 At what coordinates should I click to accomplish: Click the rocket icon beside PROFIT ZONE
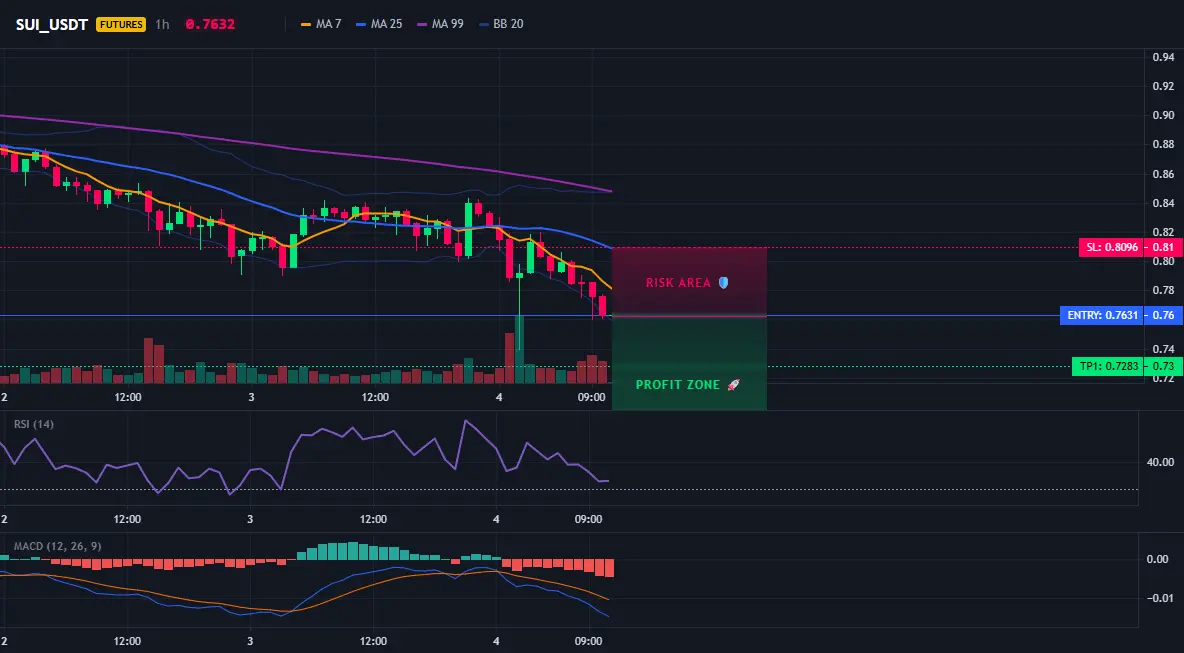coord(733,385)
